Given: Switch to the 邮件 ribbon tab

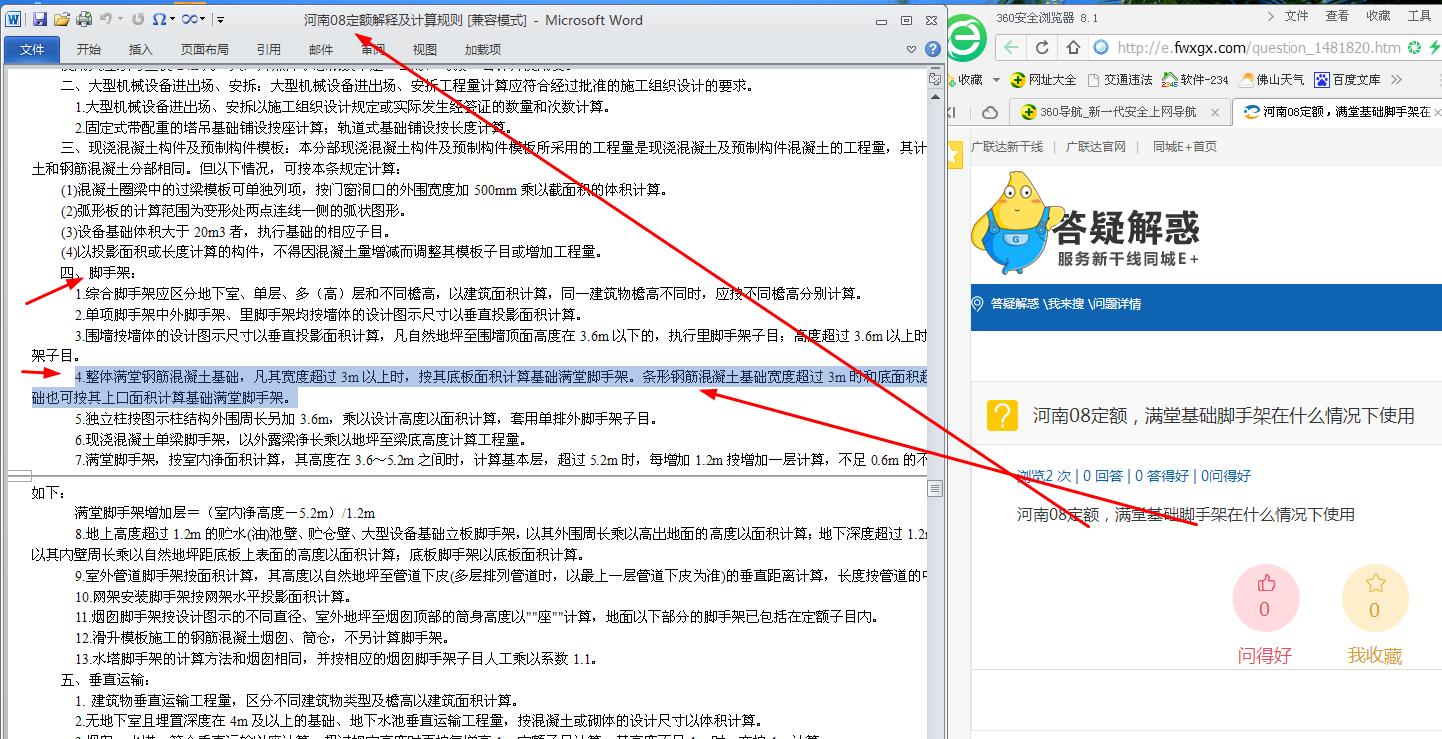Looking at the screenshot, I should pos(321,49).
